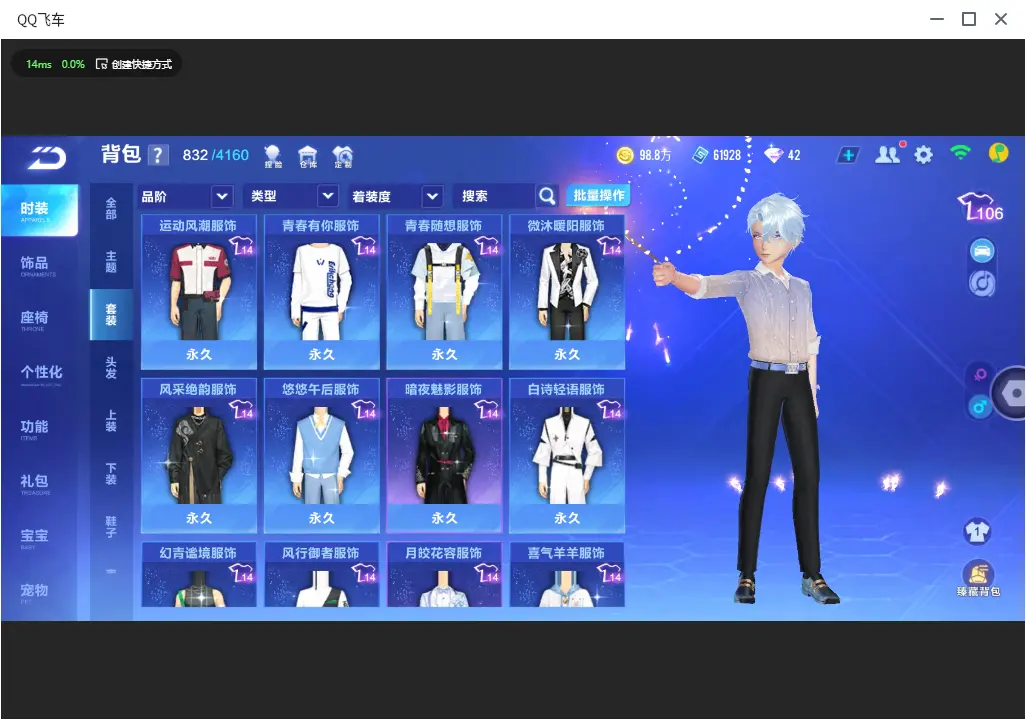
Task: Open the 捏脸 face customization icon
Action: point(273,156)
